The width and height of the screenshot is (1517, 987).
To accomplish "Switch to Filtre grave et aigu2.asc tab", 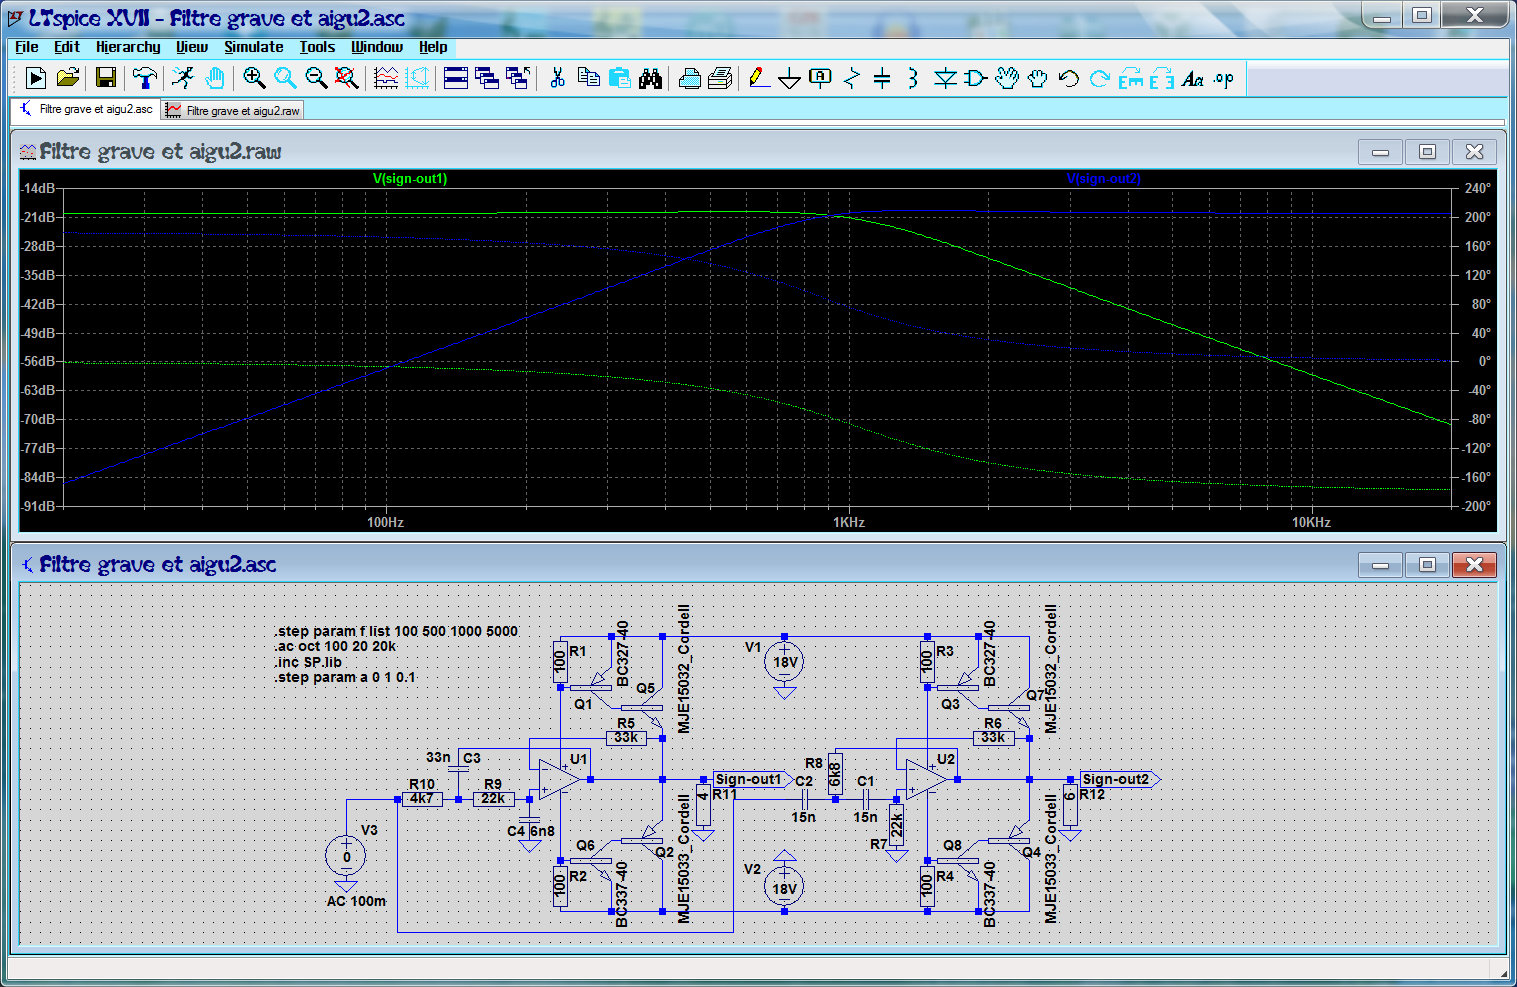I will (x=86, y=109).
